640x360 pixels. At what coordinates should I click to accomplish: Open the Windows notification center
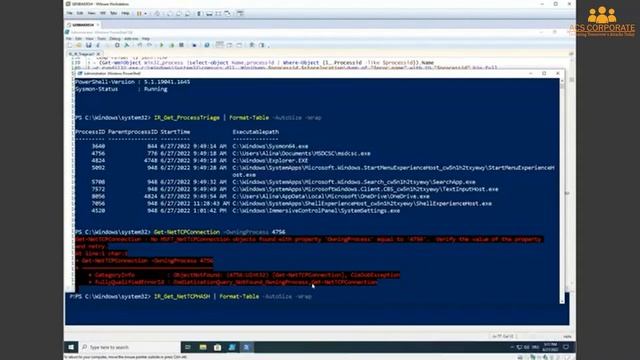tap(566, 347)
